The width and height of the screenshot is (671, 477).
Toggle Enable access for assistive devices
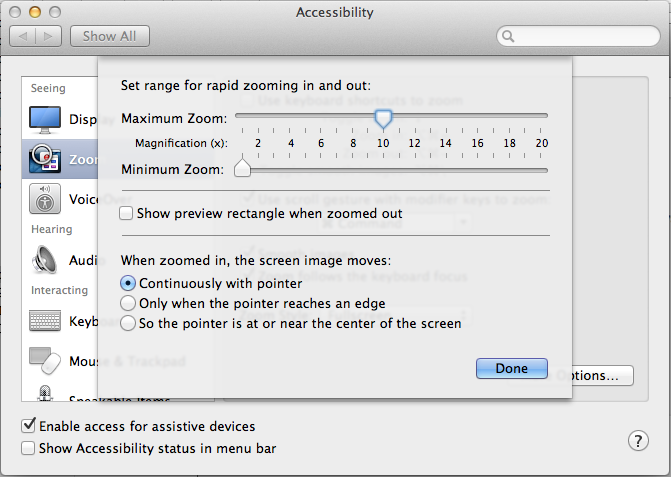click(29, 426)
